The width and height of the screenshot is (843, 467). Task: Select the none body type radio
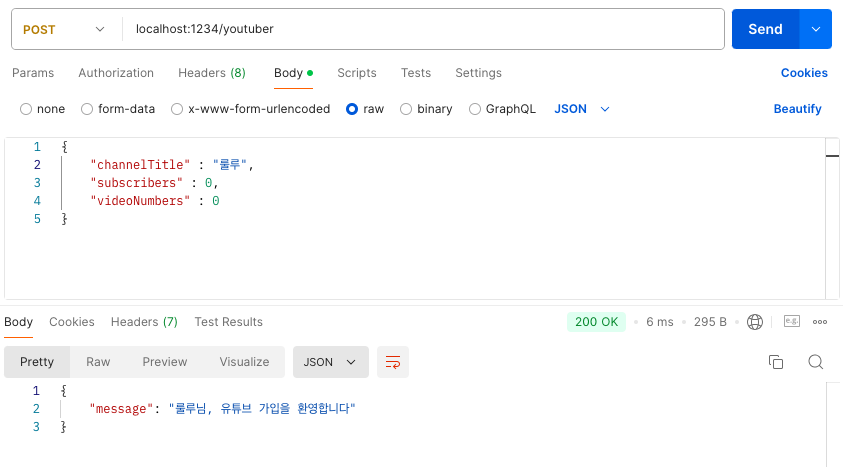pyautogui.click(x=26, y=109)
